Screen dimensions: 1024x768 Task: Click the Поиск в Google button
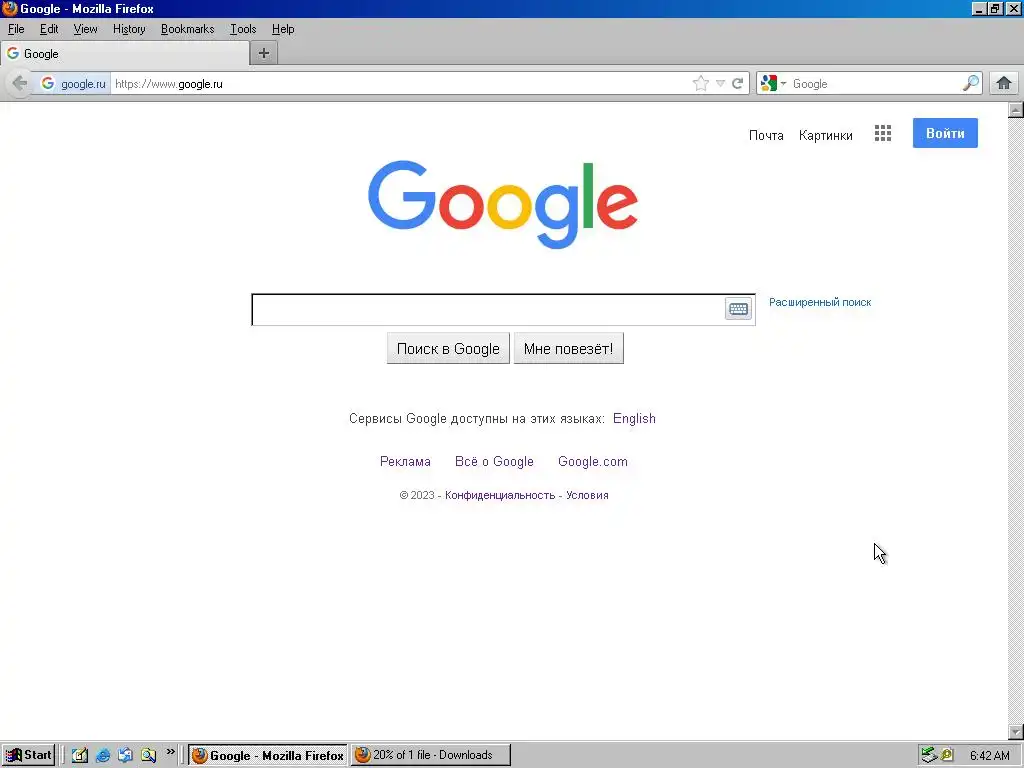(x=448, y=349)
